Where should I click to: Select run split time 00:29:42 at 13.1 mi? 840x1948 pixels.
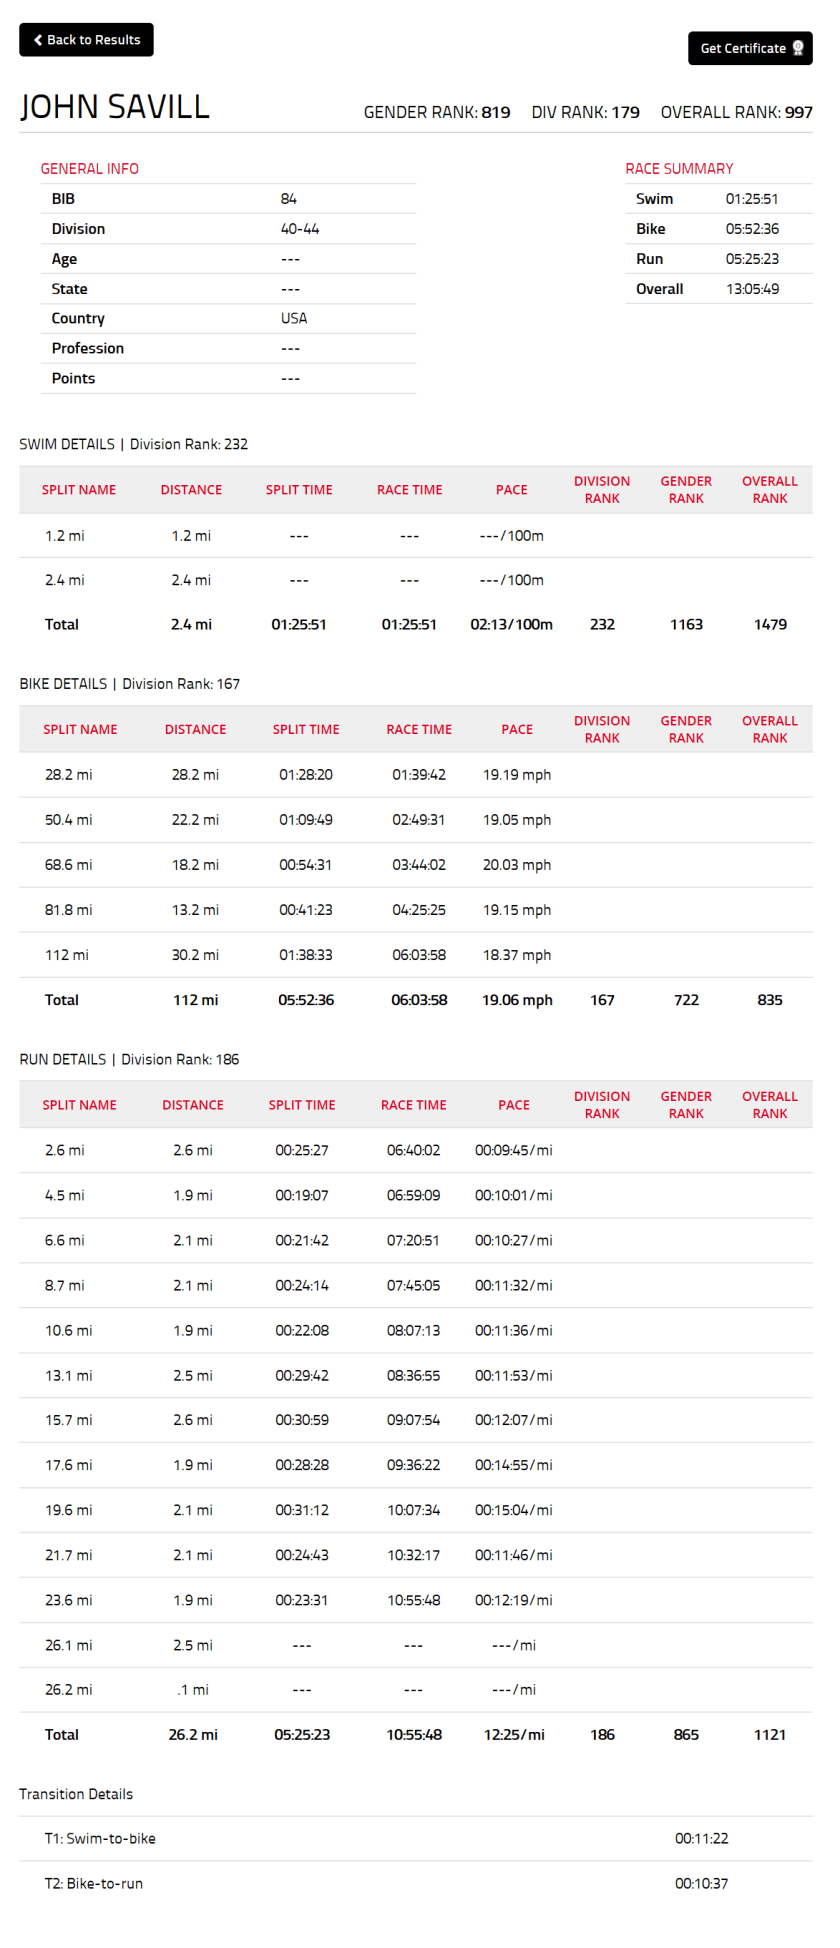click(302, 1375)
